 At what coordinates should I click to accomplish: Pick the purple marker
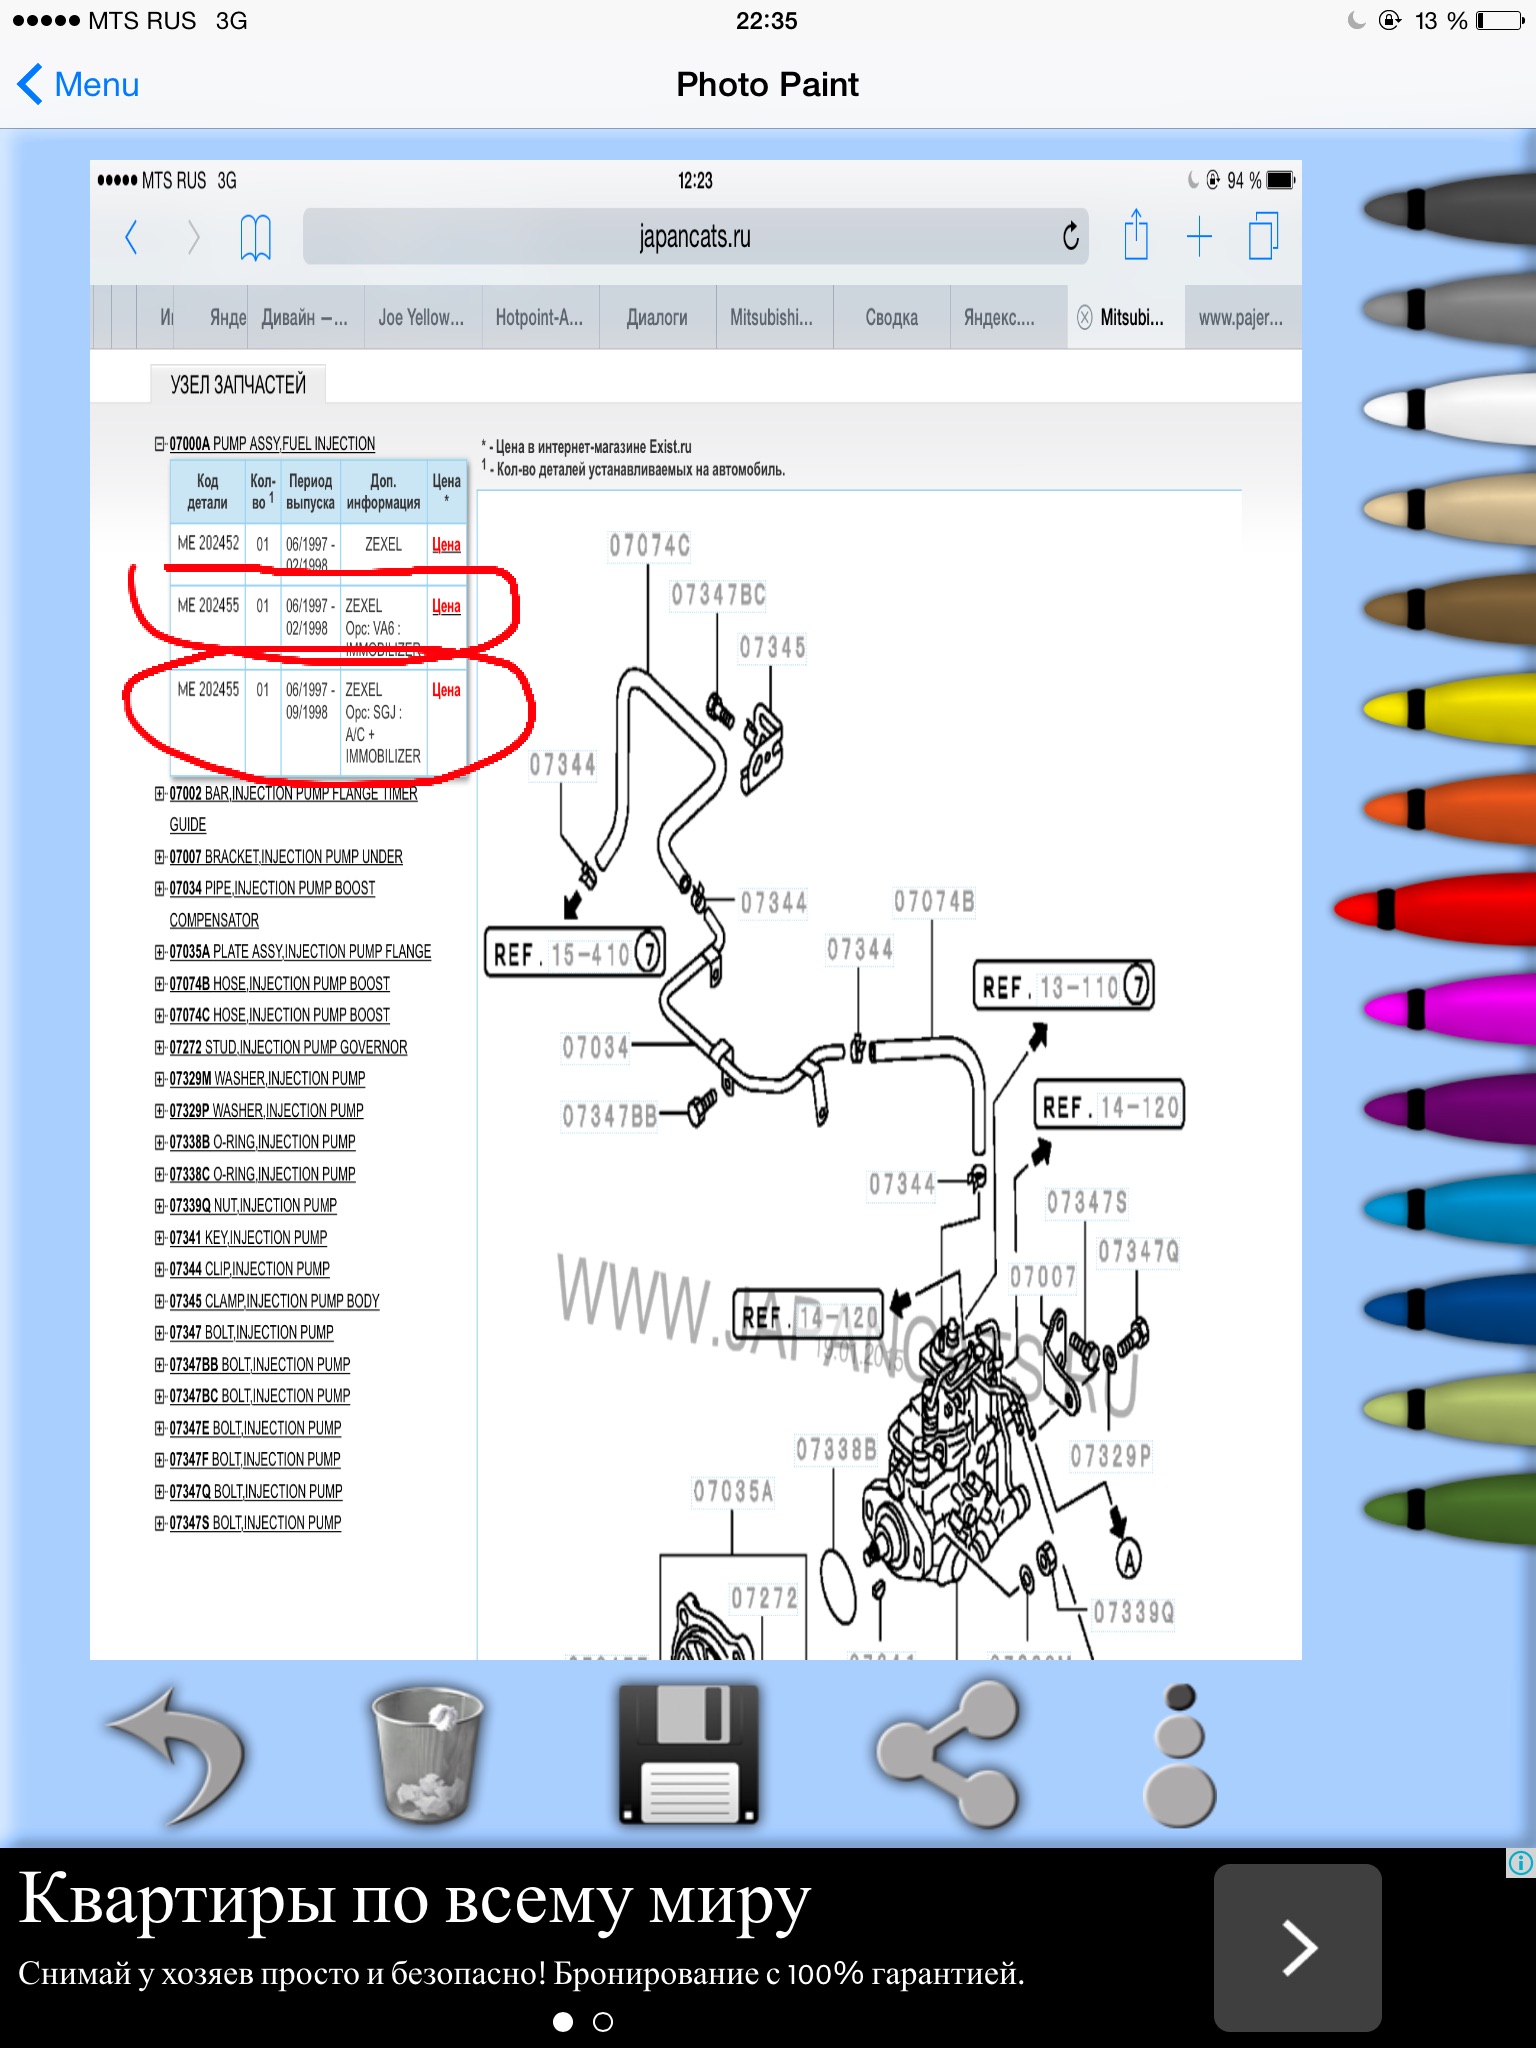(x=1450, y=1108)
